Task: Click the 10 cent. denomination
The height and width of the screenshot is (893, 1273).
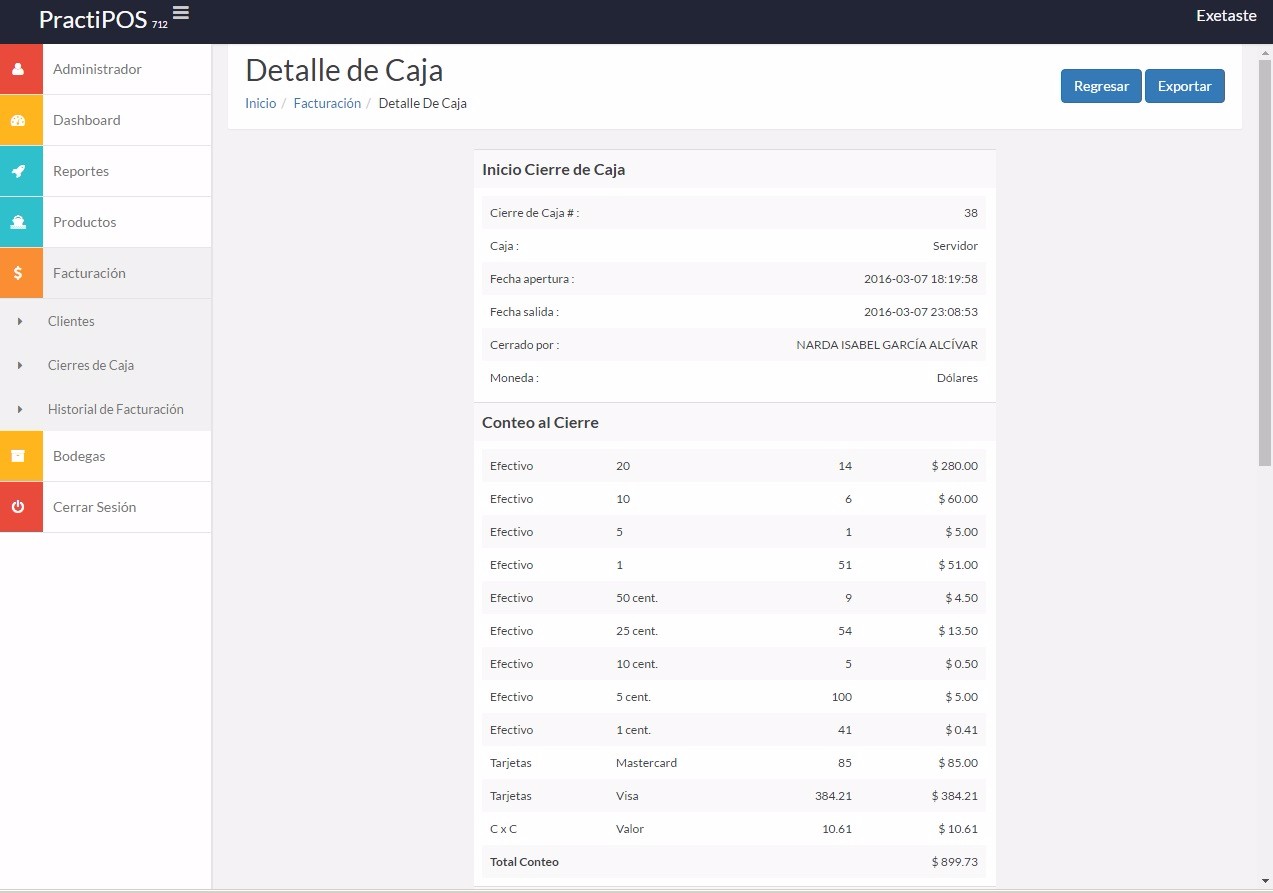Action: (x=637, y=664)
